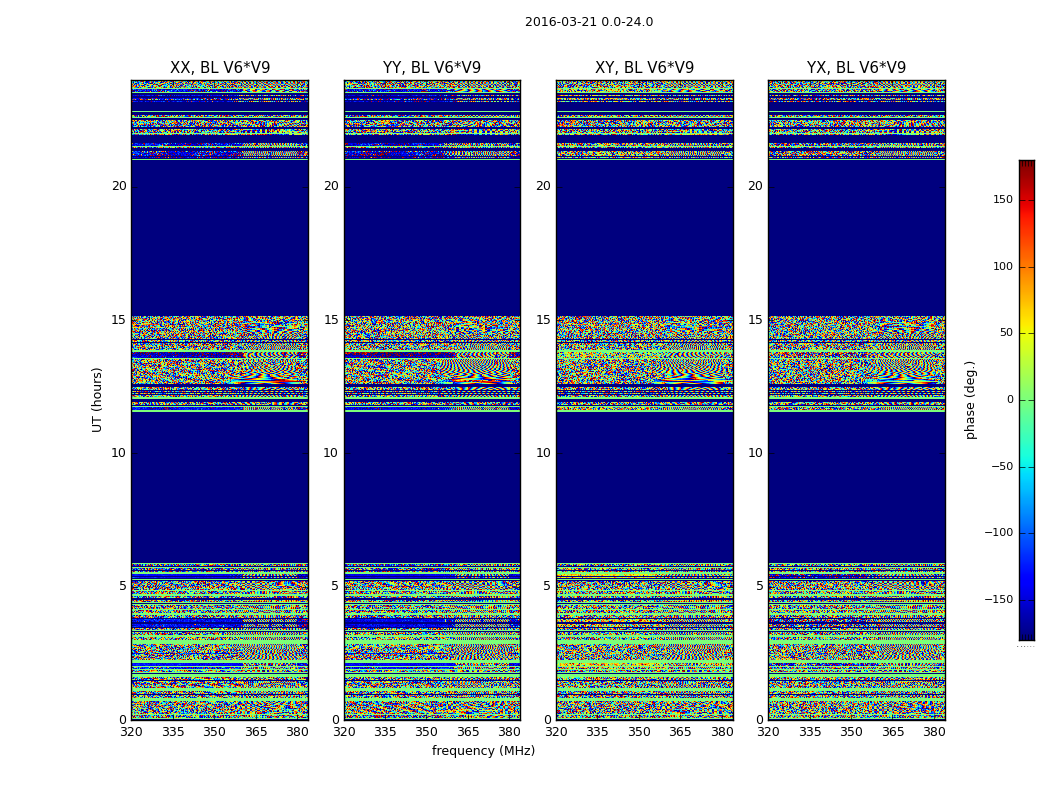The image size is (1050, 800).
Task: Click the 'phase (deg.)' colorbar label
Action: pyautogui.click(x=971, y=400)
